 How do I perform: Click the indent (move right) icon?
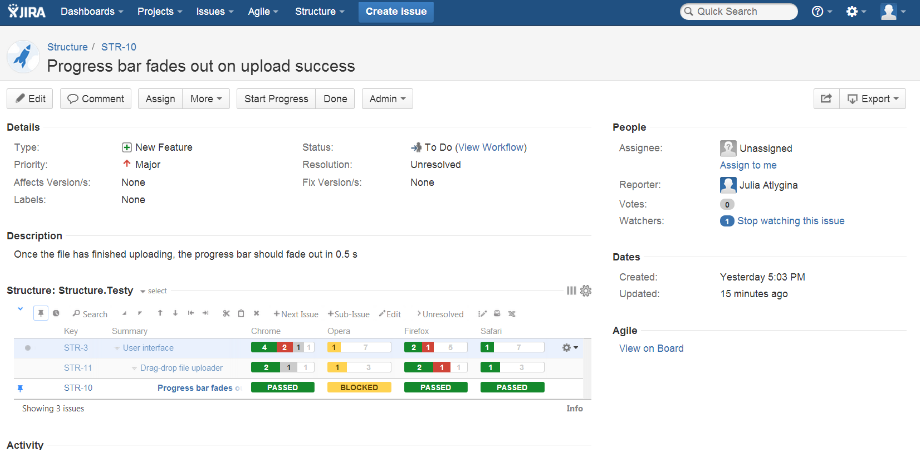[205, 313]
